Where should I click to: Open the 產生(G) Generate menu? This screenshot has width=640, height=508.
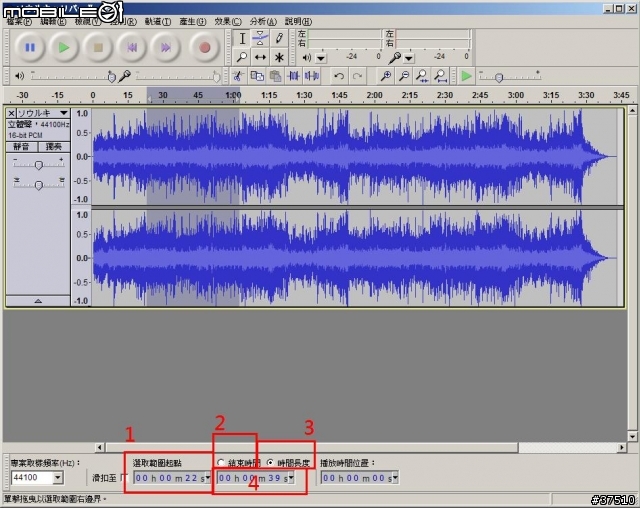193,22
